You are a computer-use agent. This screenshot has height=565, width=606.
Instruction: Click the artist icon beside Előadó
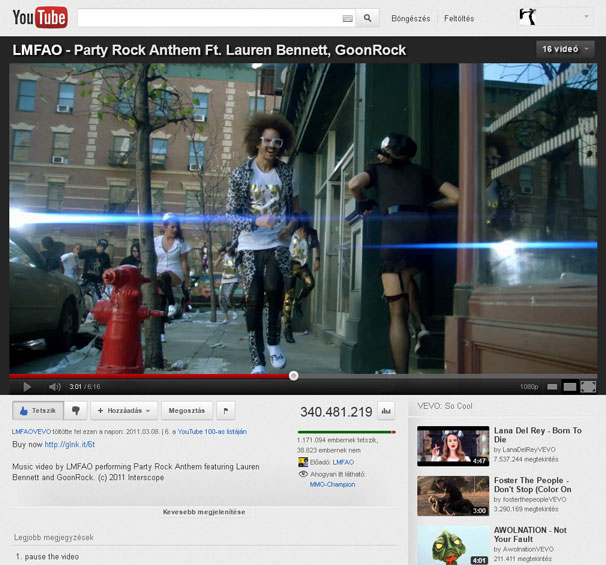[303, 462]
